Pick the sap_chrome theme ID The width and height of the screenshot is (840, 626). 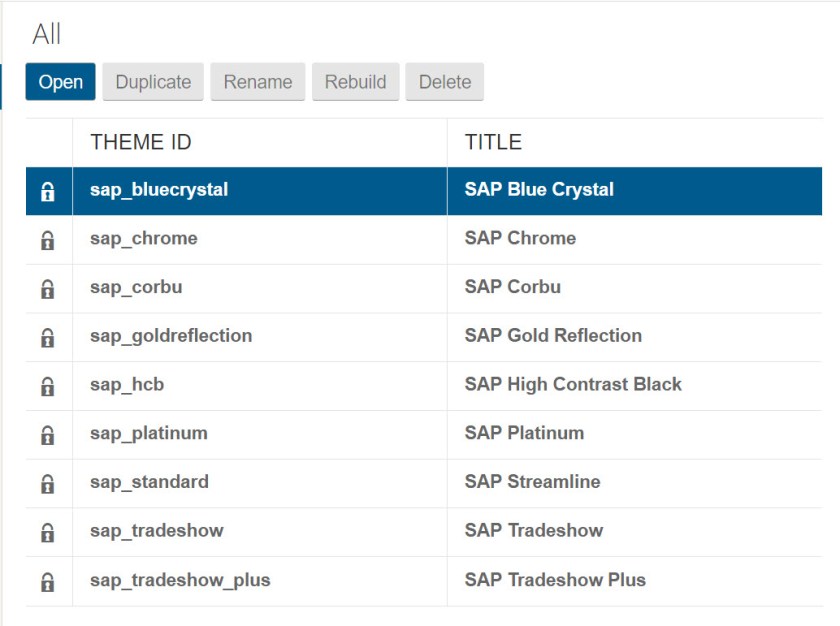pos(144,239)
